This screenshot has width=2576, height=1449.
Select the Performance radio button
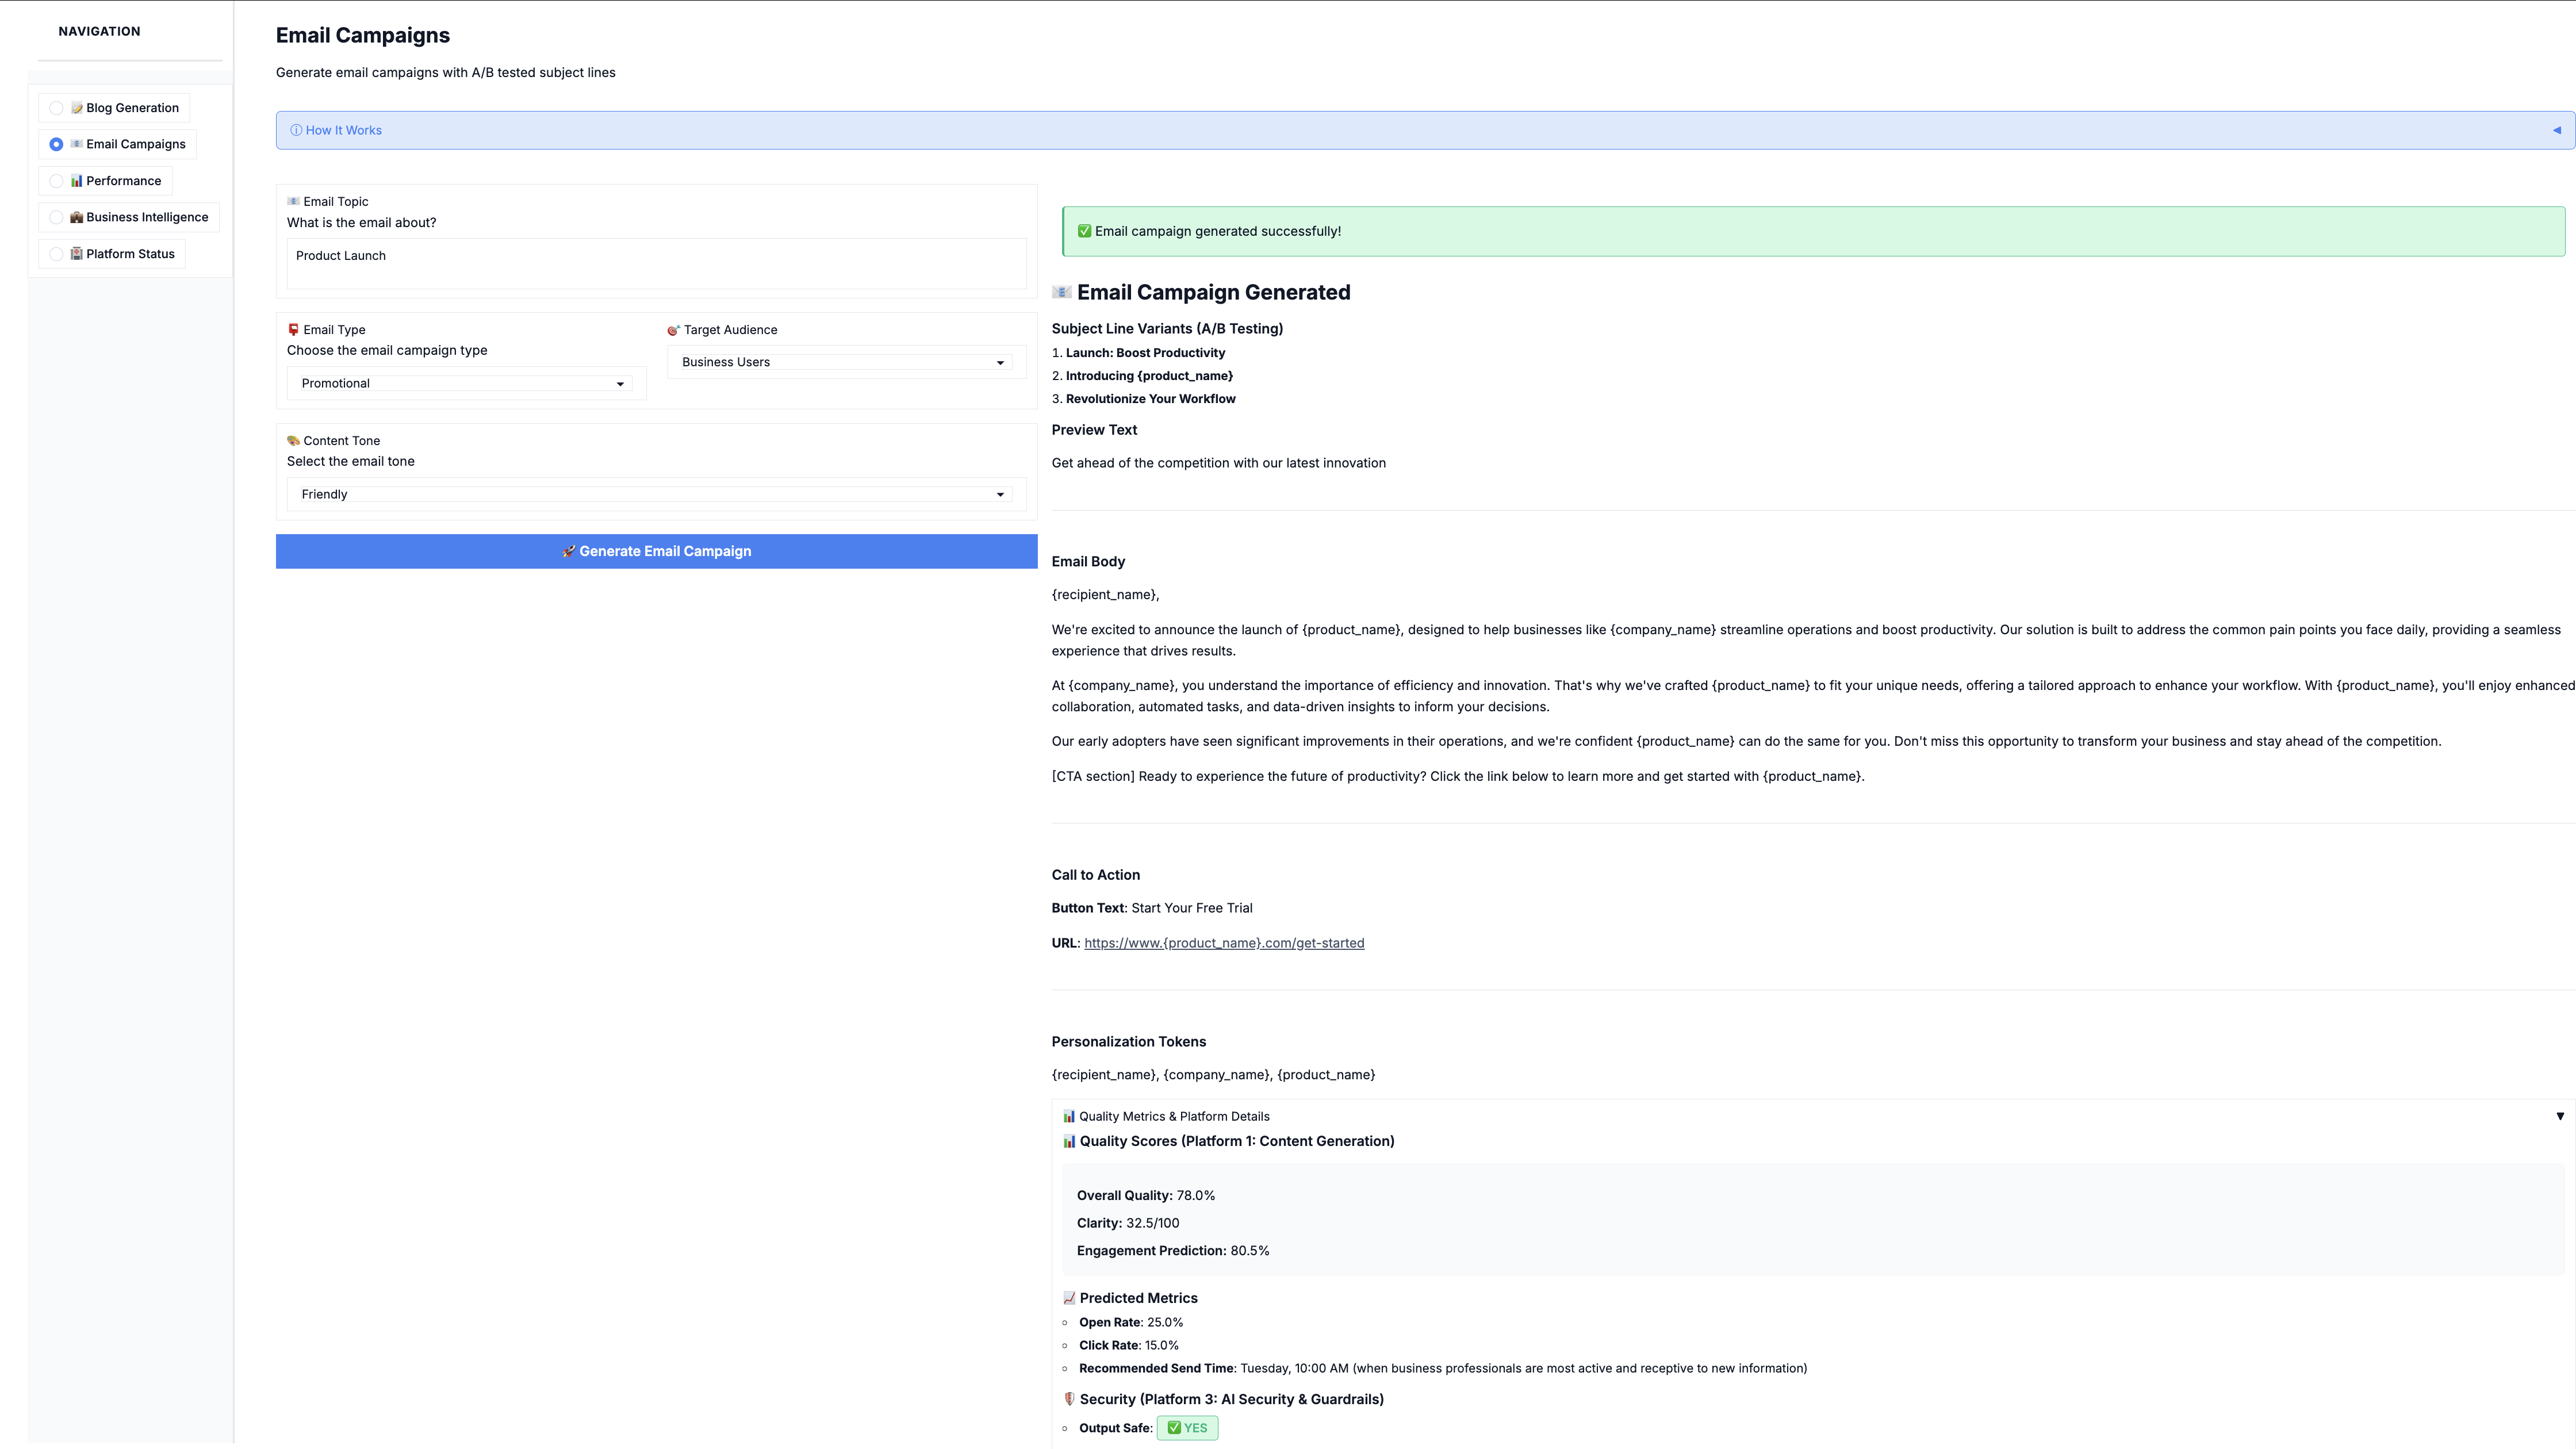(x=56, y=181)
